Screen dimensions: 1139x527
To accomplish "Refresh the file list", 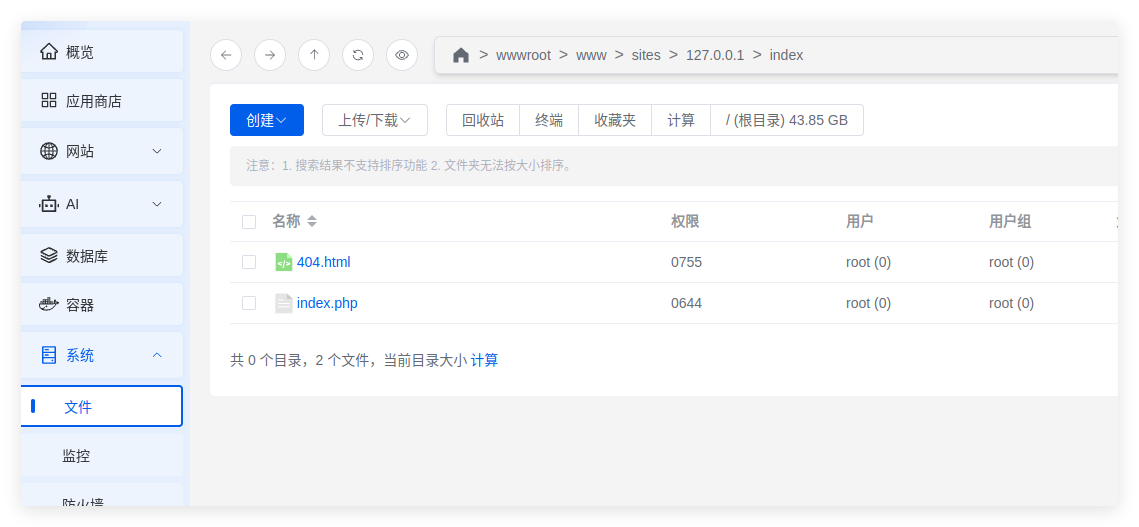I will (358, 55).
